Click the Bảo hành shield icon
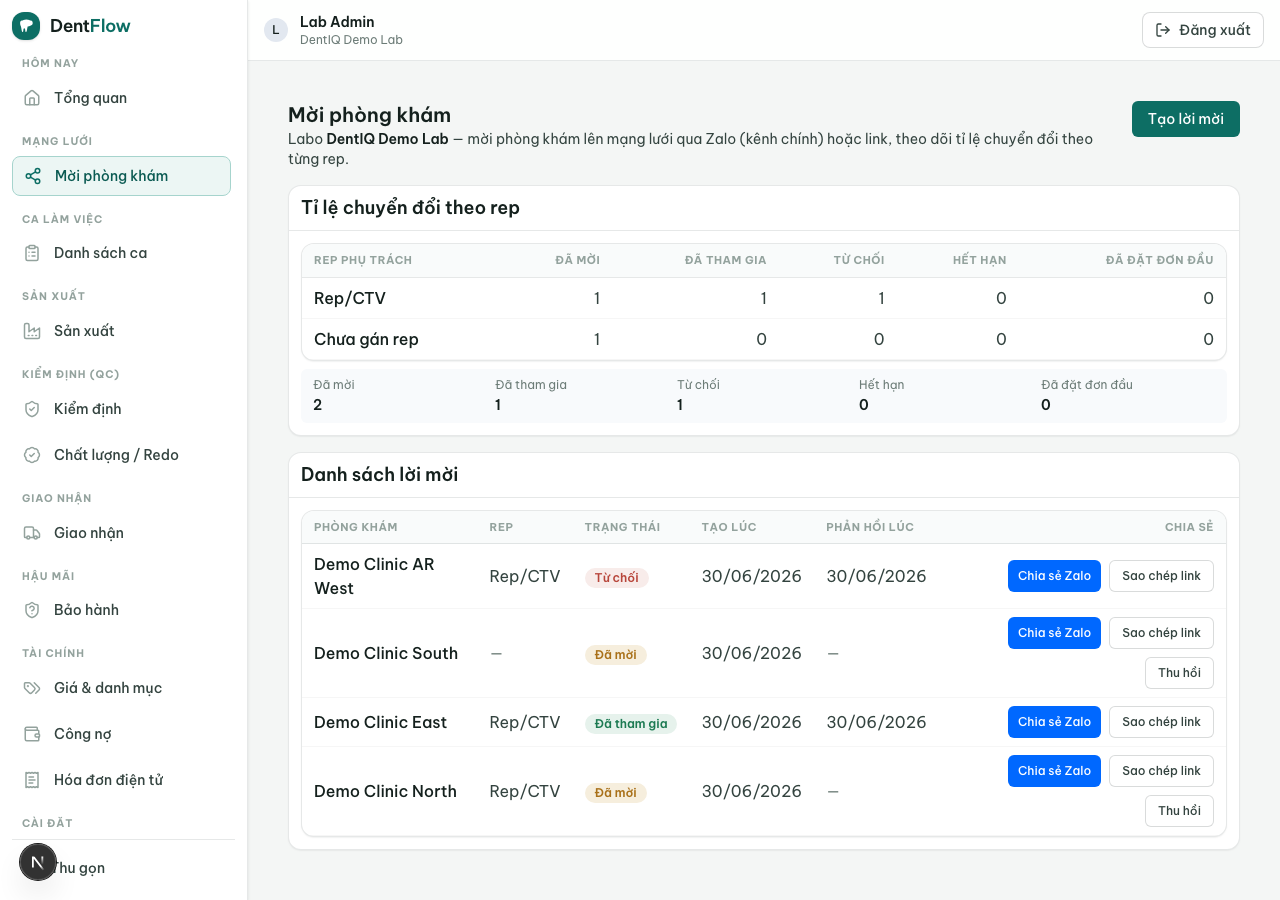Screen dimensions: 1280x900 (x=32, y=610)
